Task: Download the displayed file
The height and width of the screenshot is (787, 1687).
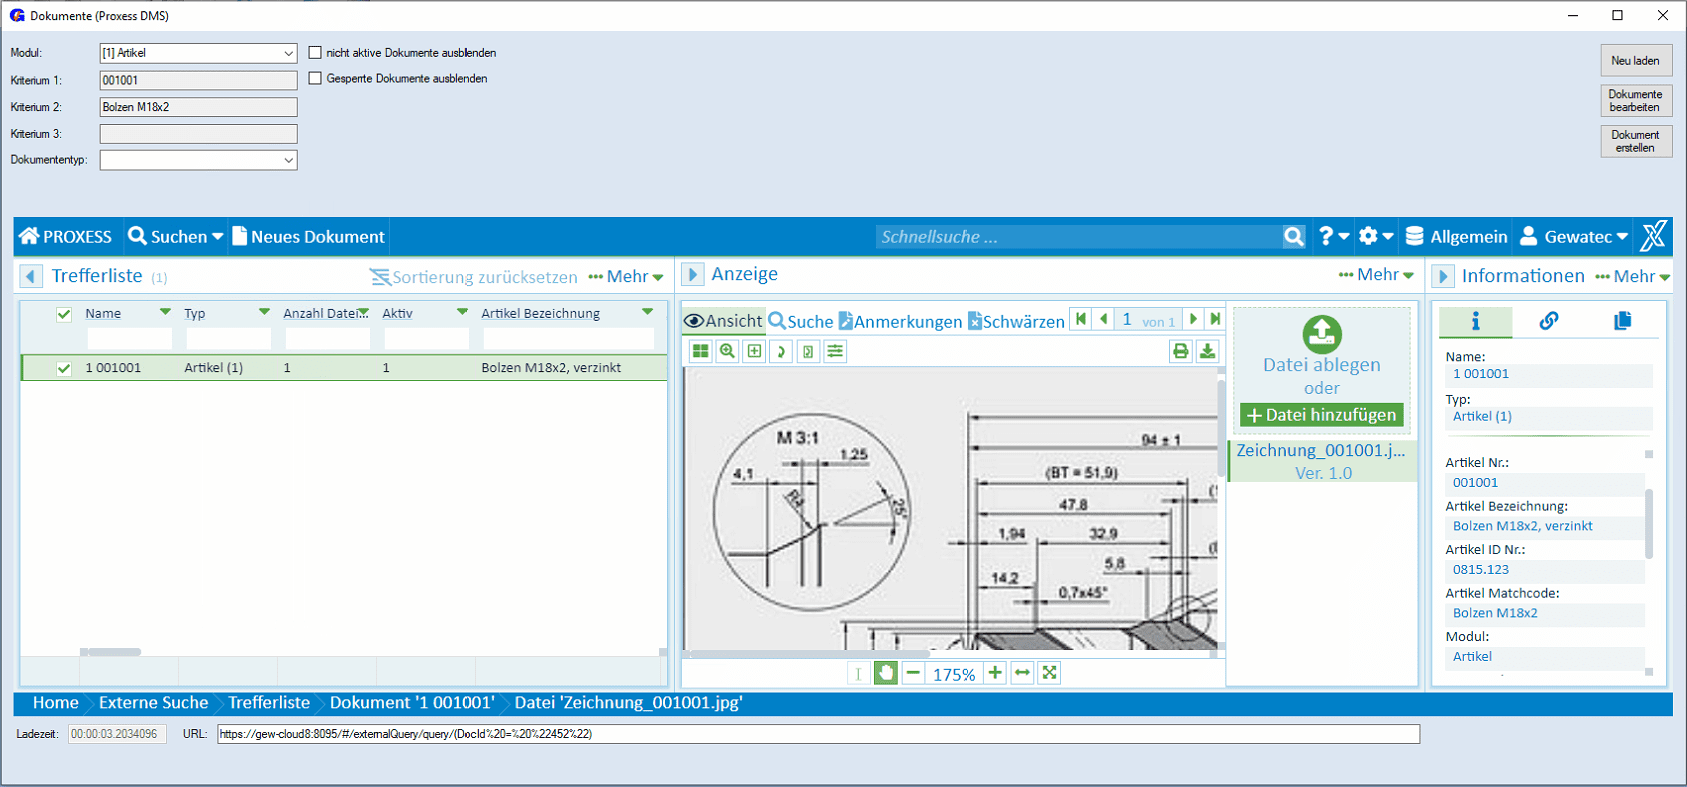Action: tap(1208, 351)
